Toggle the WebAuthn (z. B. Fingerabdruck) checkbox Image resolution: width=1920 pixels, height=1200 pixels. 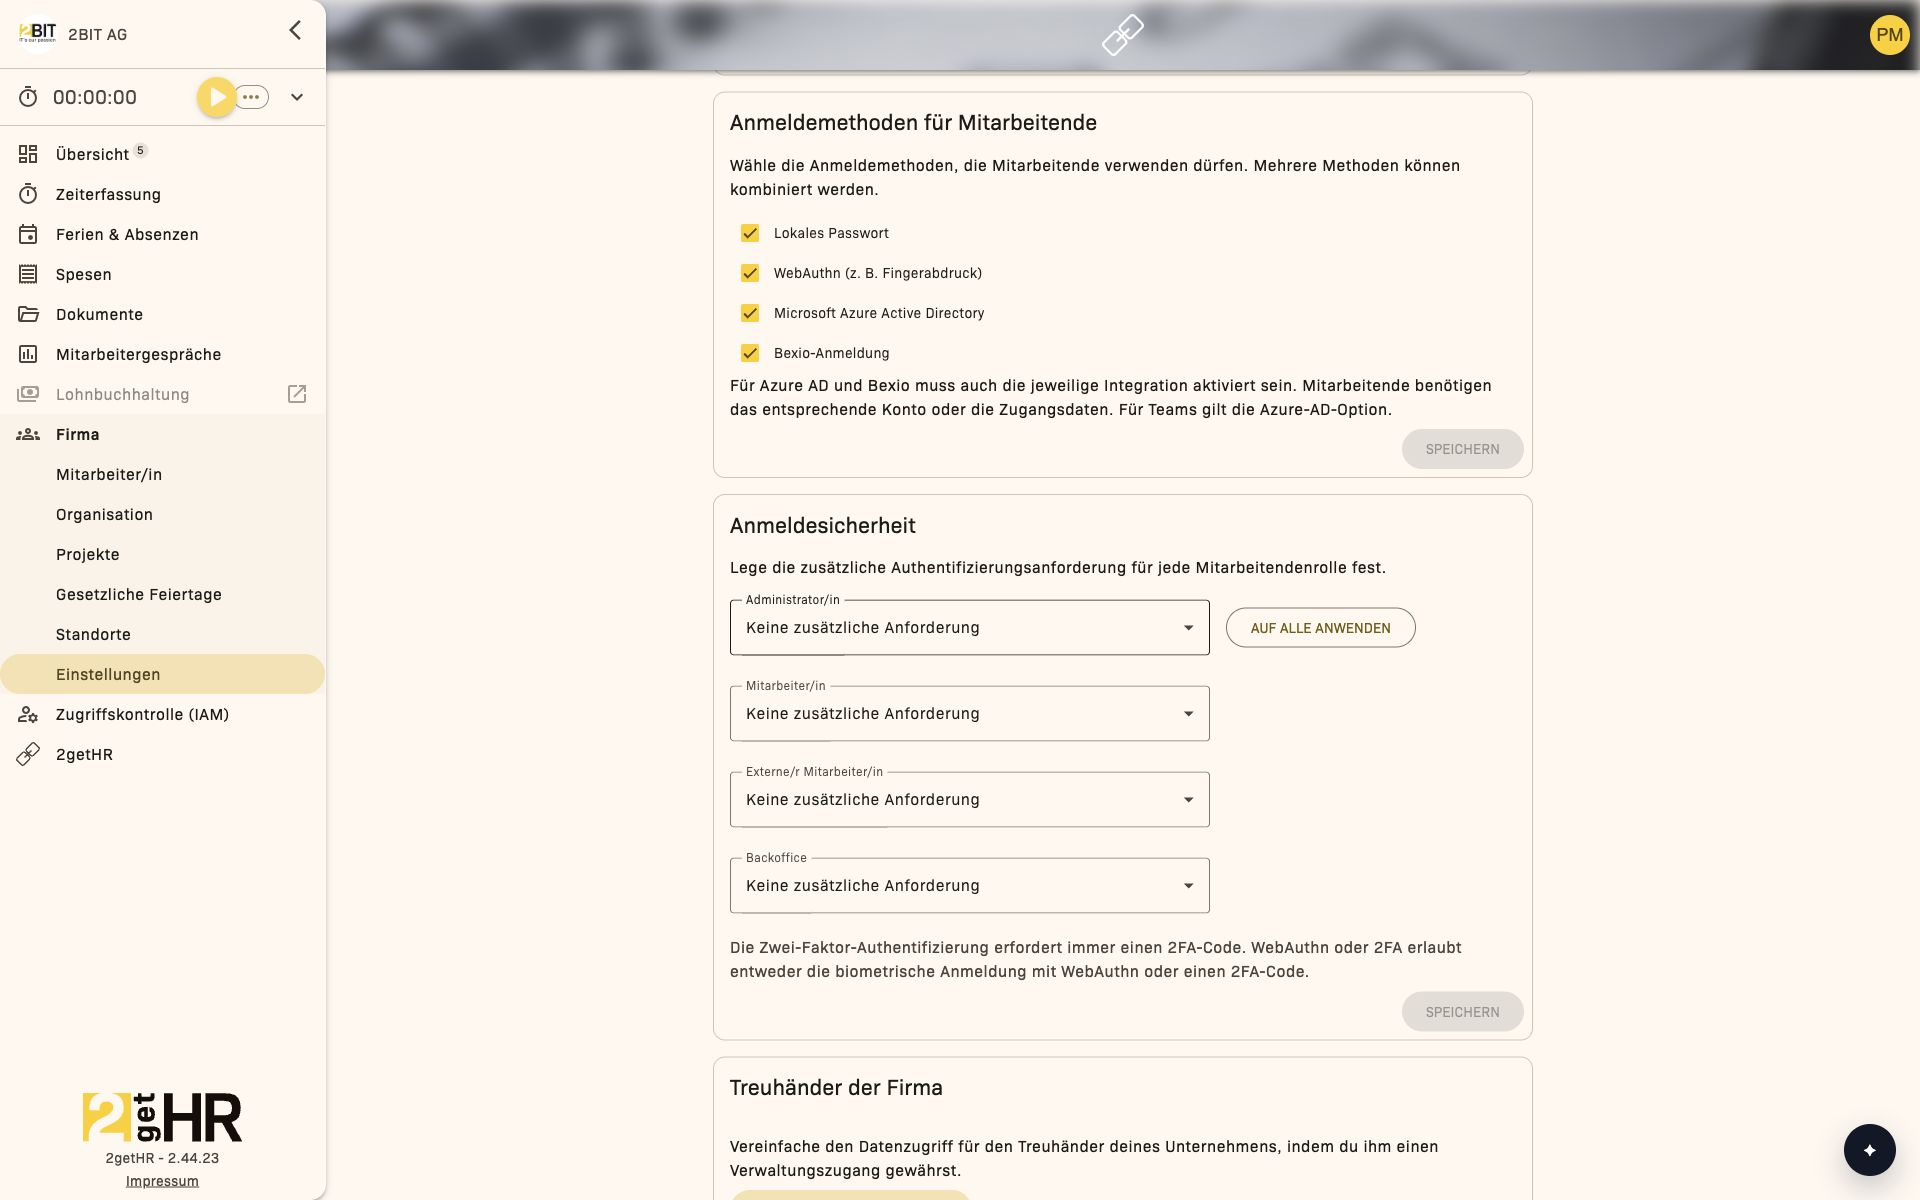click(x=750, y=273)
